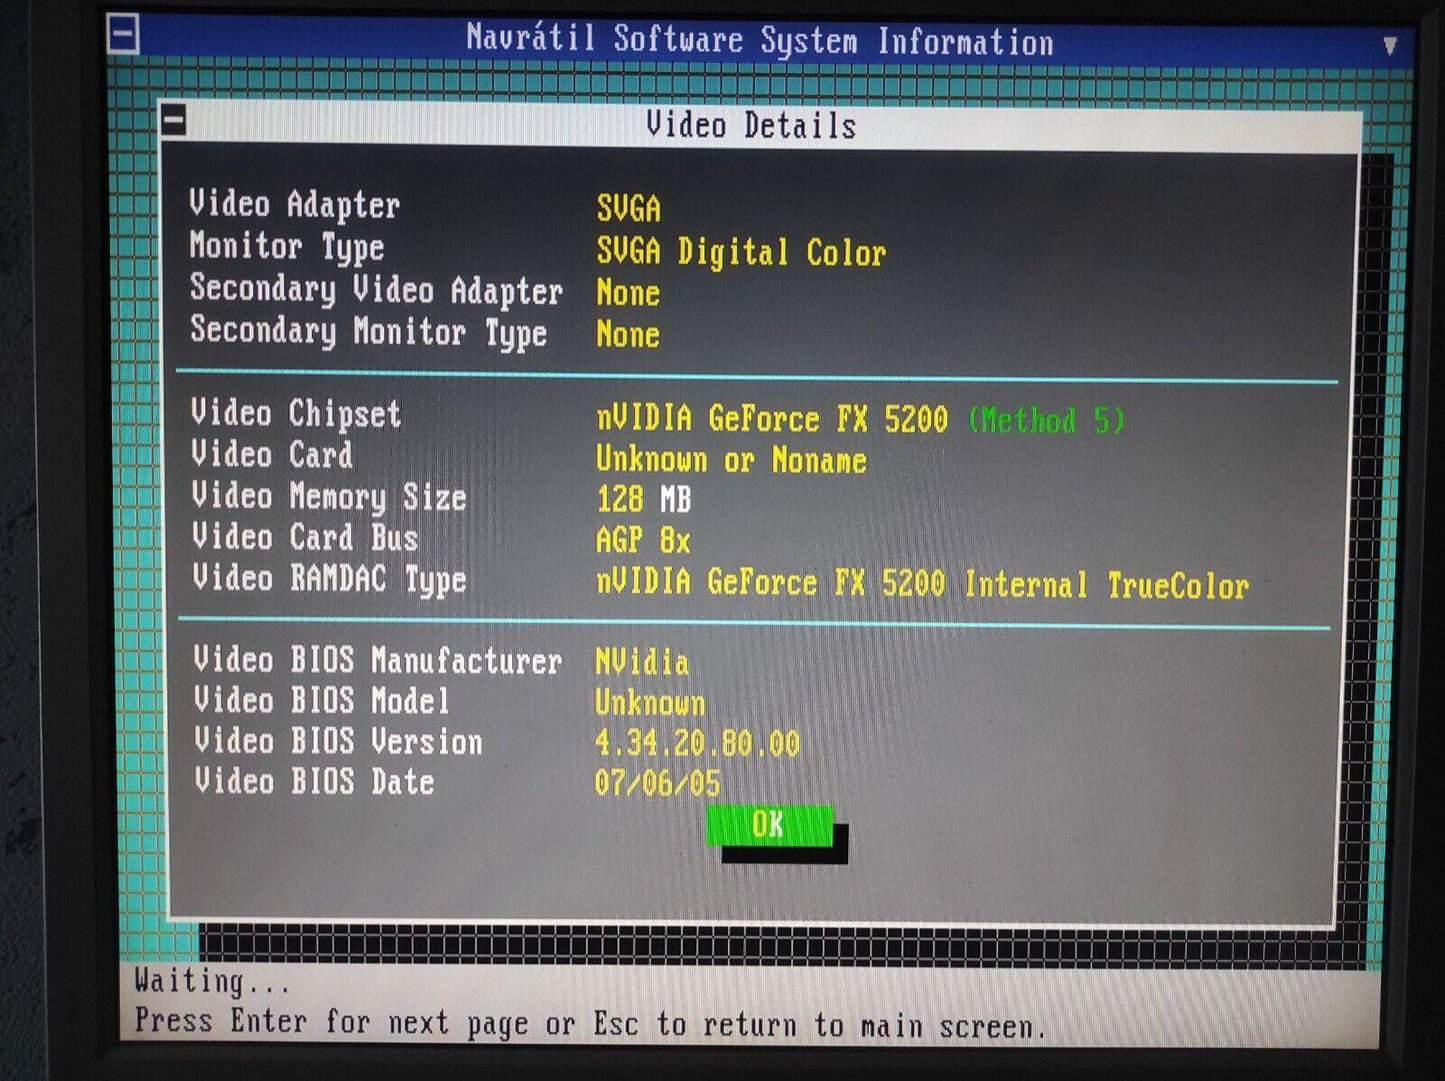Click the 128 MB video memory value
The image size is (1445, 1081).
pos(643,499)
